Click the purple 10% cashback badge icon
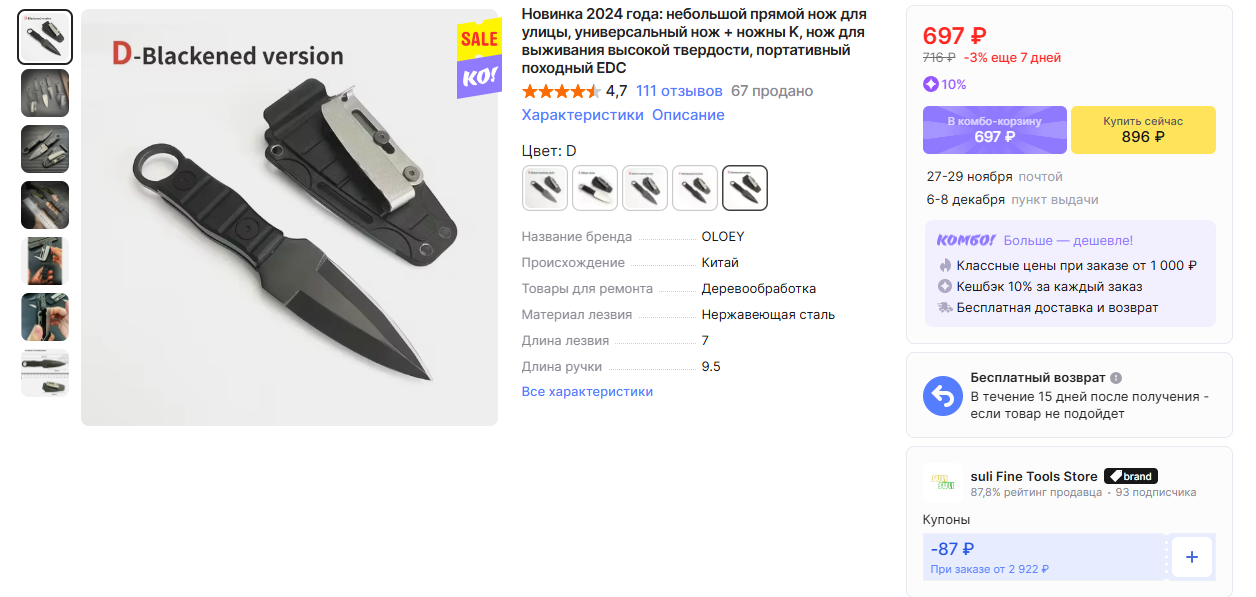Image resolution: width=1256 pixels, height=597 pixels. pos(930,84)
